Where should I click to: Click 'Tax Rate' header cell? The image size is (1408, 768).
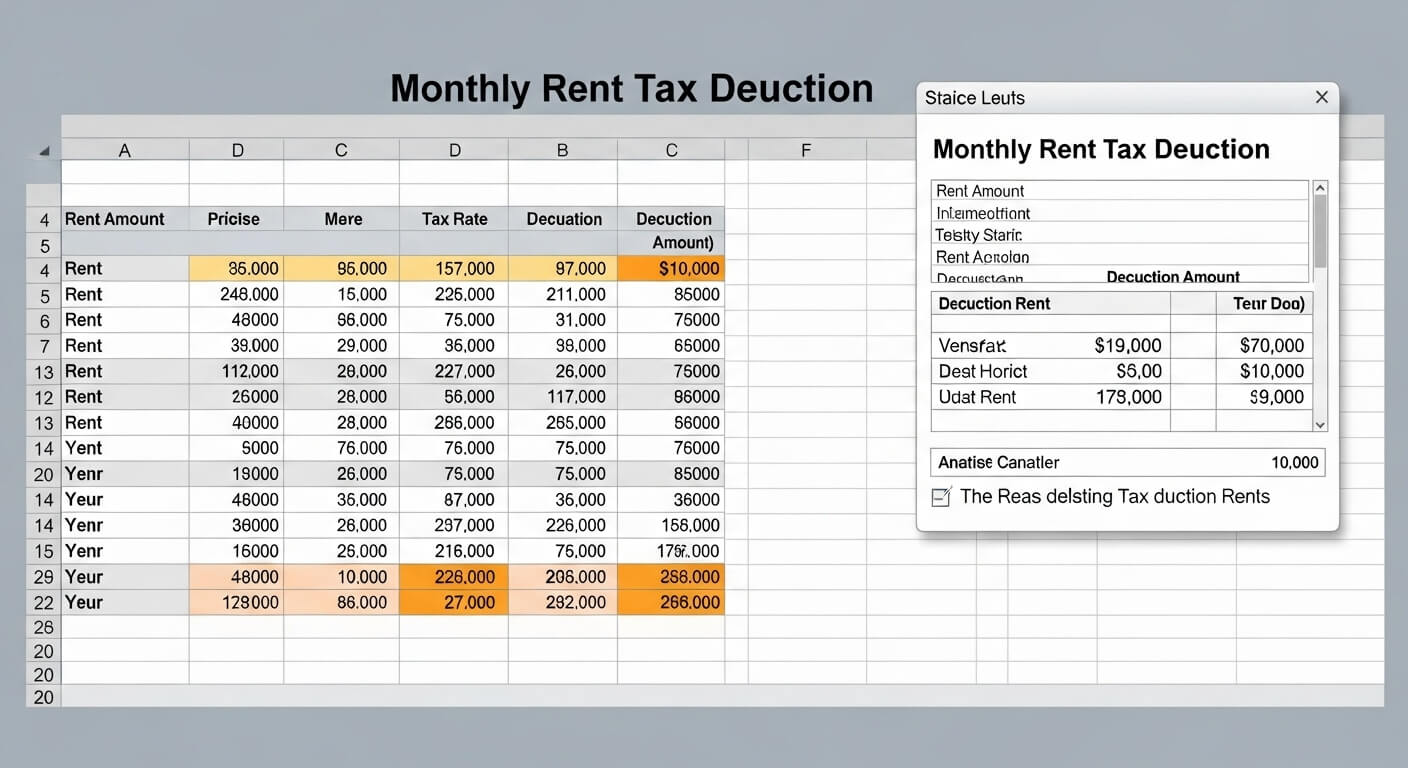coord(455,219)
